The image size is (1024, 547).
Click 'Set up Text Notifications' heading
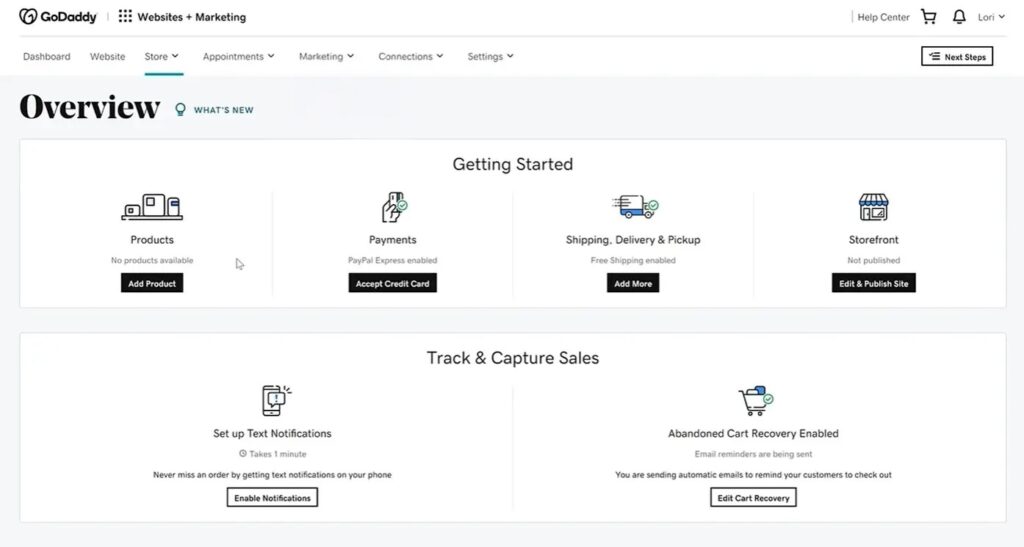tap(272, 433)
